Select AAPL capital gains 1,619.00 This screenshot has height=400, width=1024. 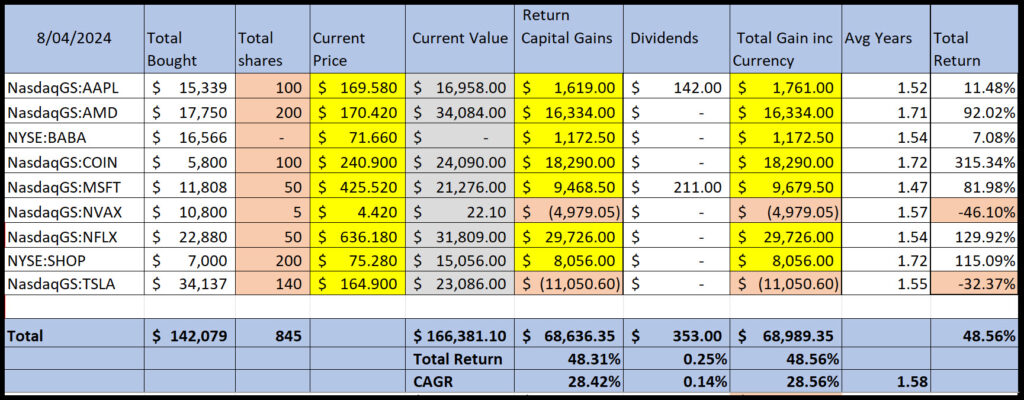pos(569,88)
